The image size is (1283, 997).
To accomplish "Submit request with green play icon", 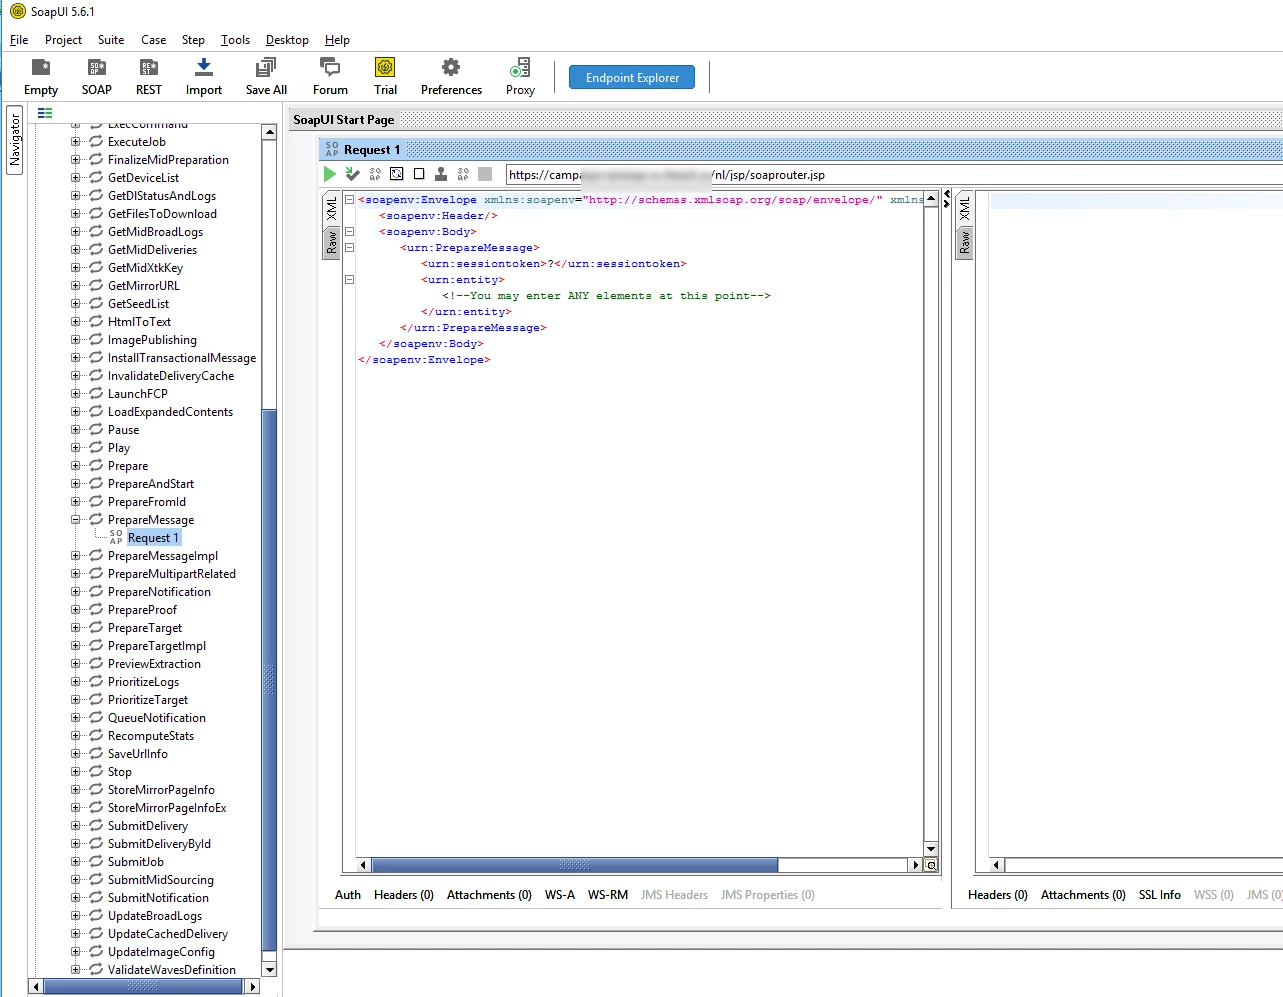I will (330, 174).
